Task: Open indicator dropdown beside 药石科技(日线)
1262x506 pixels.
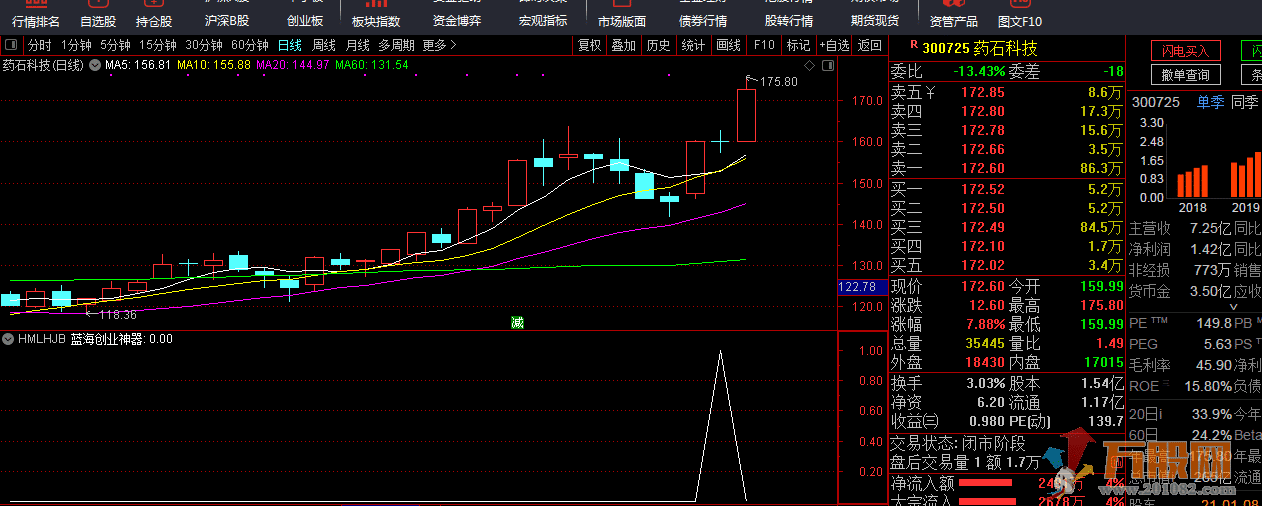Action: (x=95, y=65)
